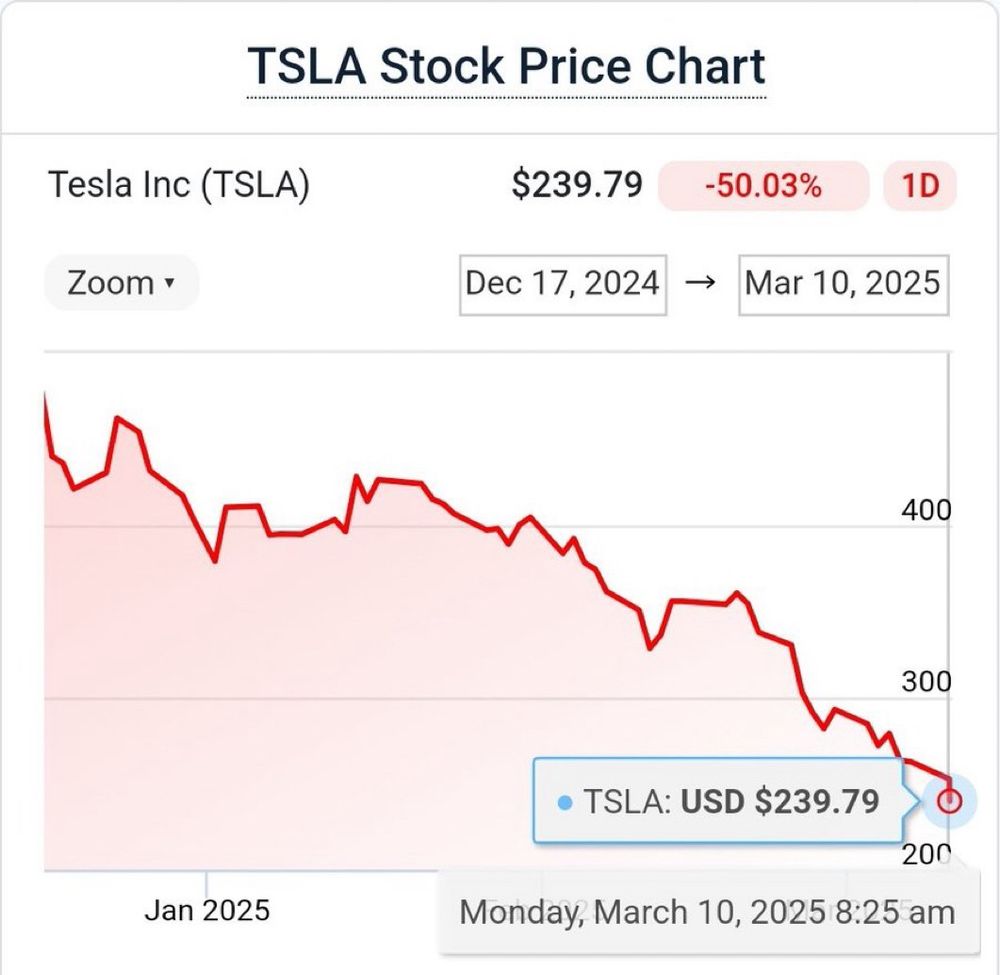Screen dimensions: 1000x975
Task: Click the -50.03% change badge
Action: coord(763,186)
